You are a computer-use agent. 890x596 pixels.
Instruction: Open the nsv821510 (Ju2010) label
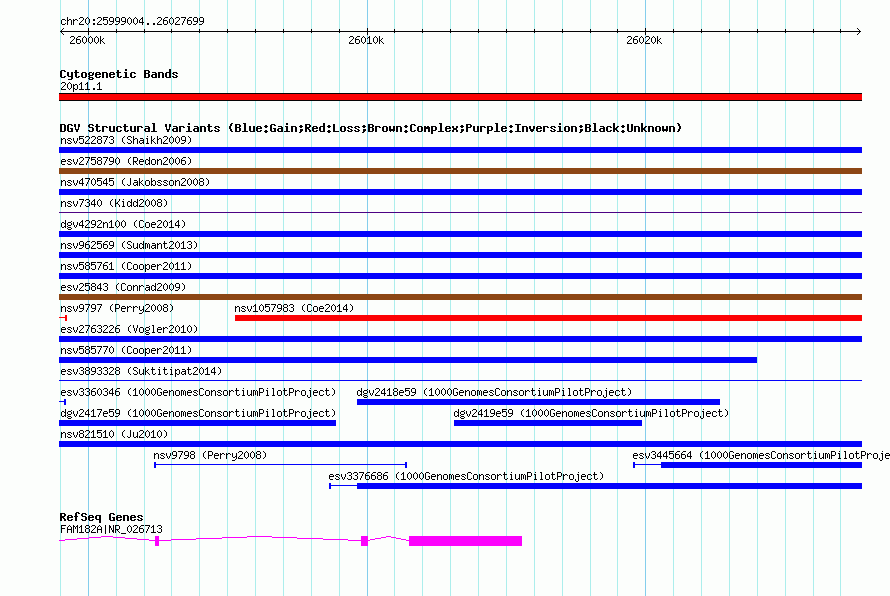114,434
